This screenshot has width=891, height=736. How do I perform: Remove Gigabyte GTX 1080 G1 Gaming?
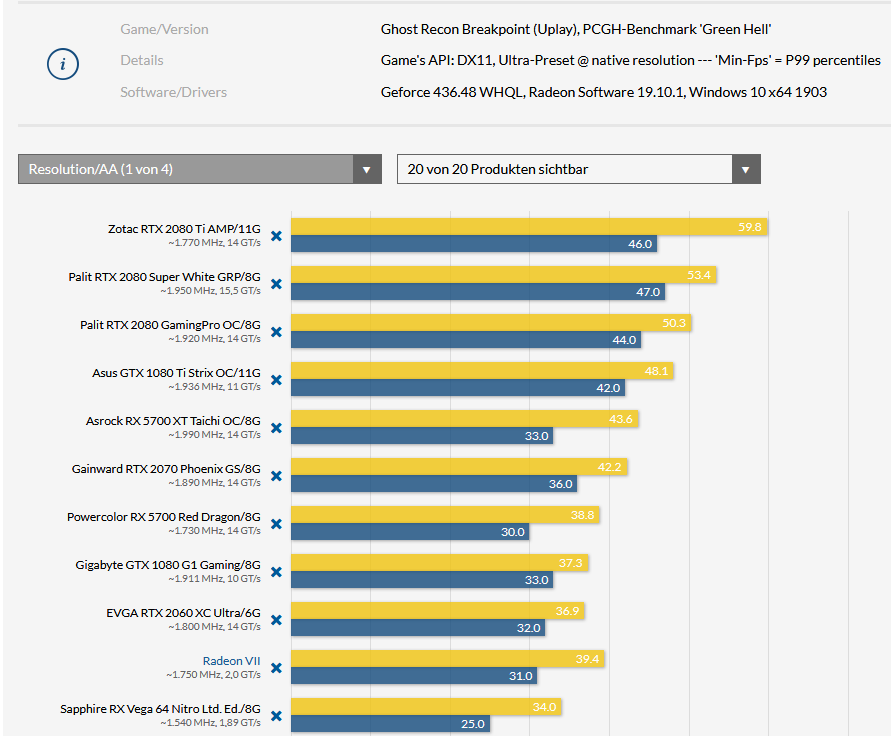pos(276,572)
